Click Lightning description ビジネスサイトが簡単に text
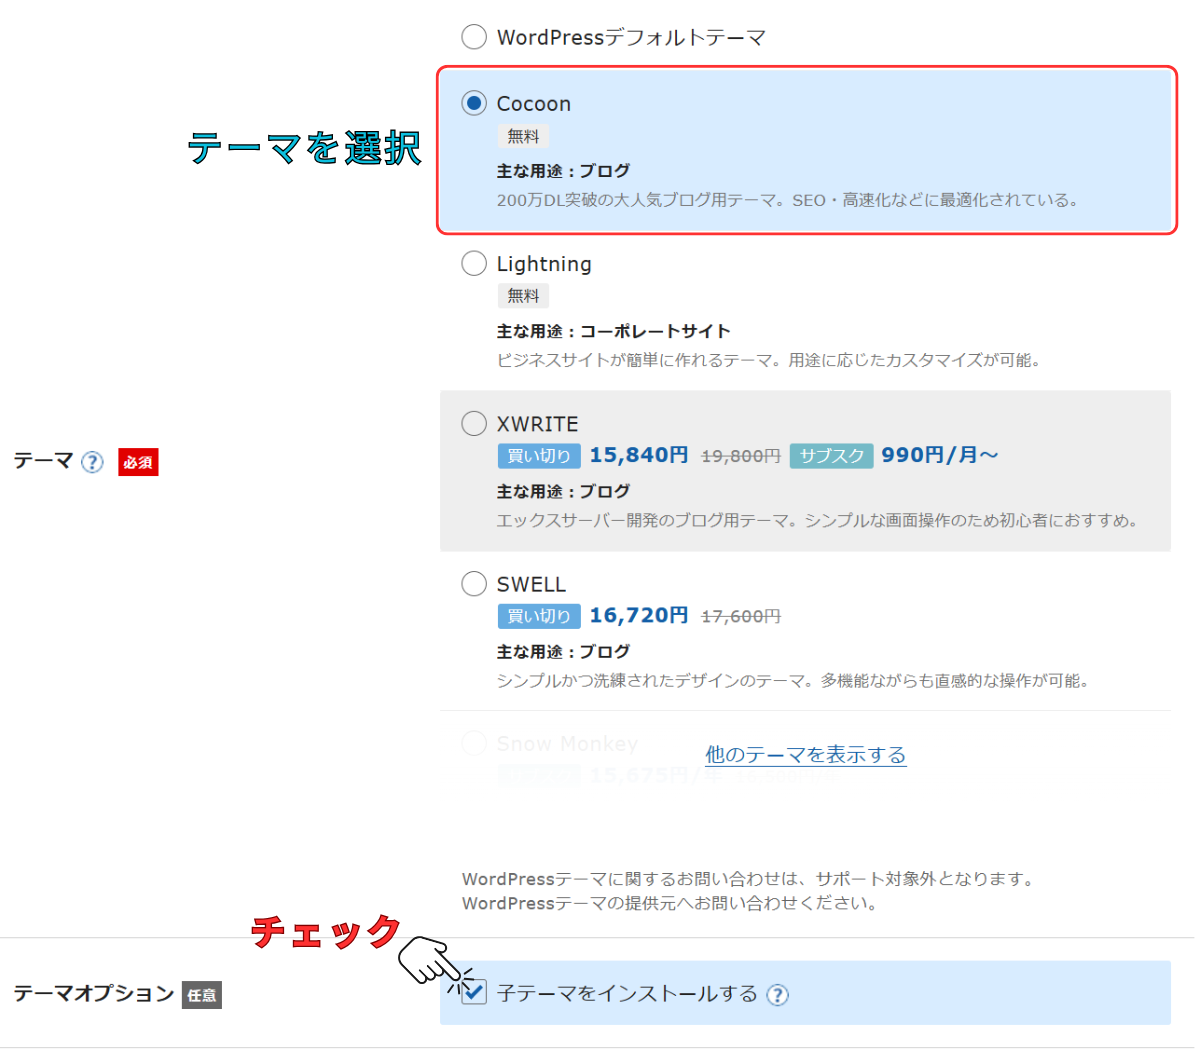 click(769, 360)
